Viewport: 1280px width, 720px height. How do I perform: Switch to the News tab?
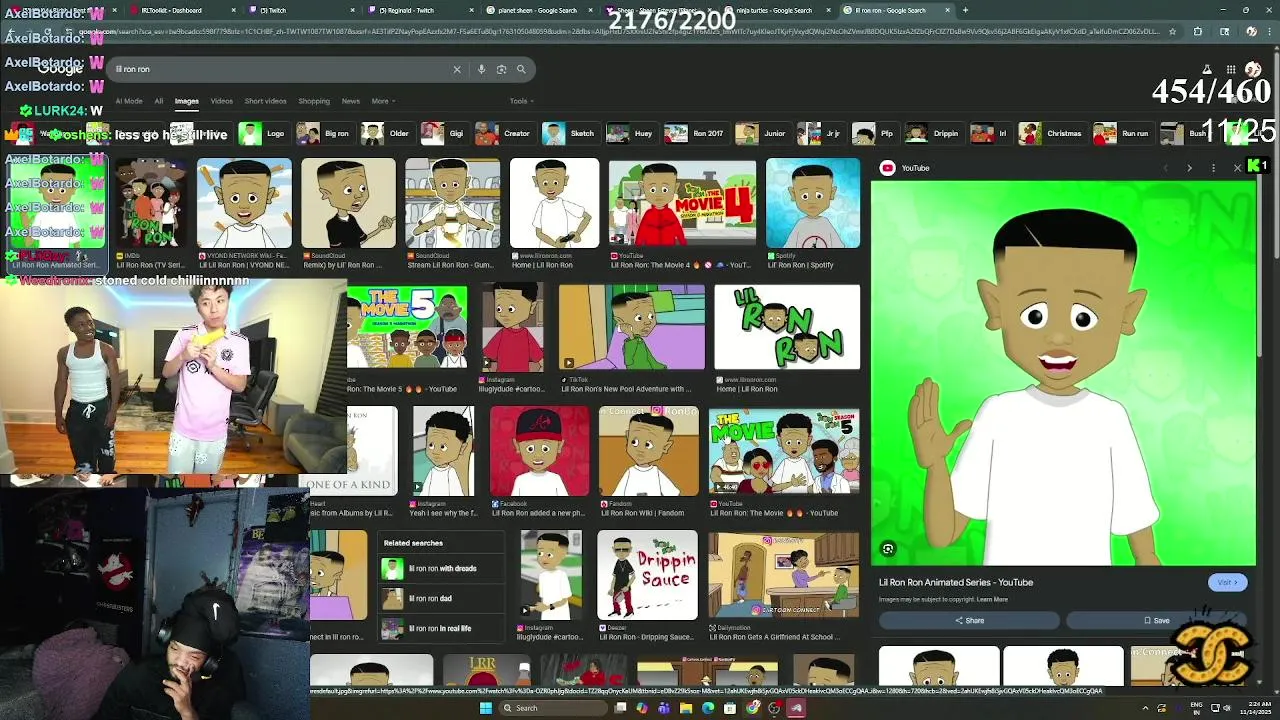coord(350,101)
